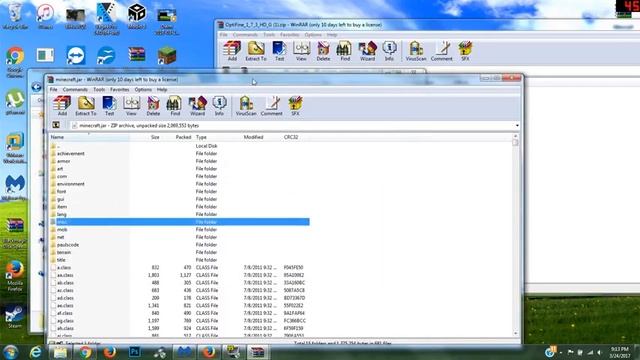The height and width of the screenshot is (360, 640).
Task: Click VirusScan in OptiFine WinRAR window
Action: [416, 51]
